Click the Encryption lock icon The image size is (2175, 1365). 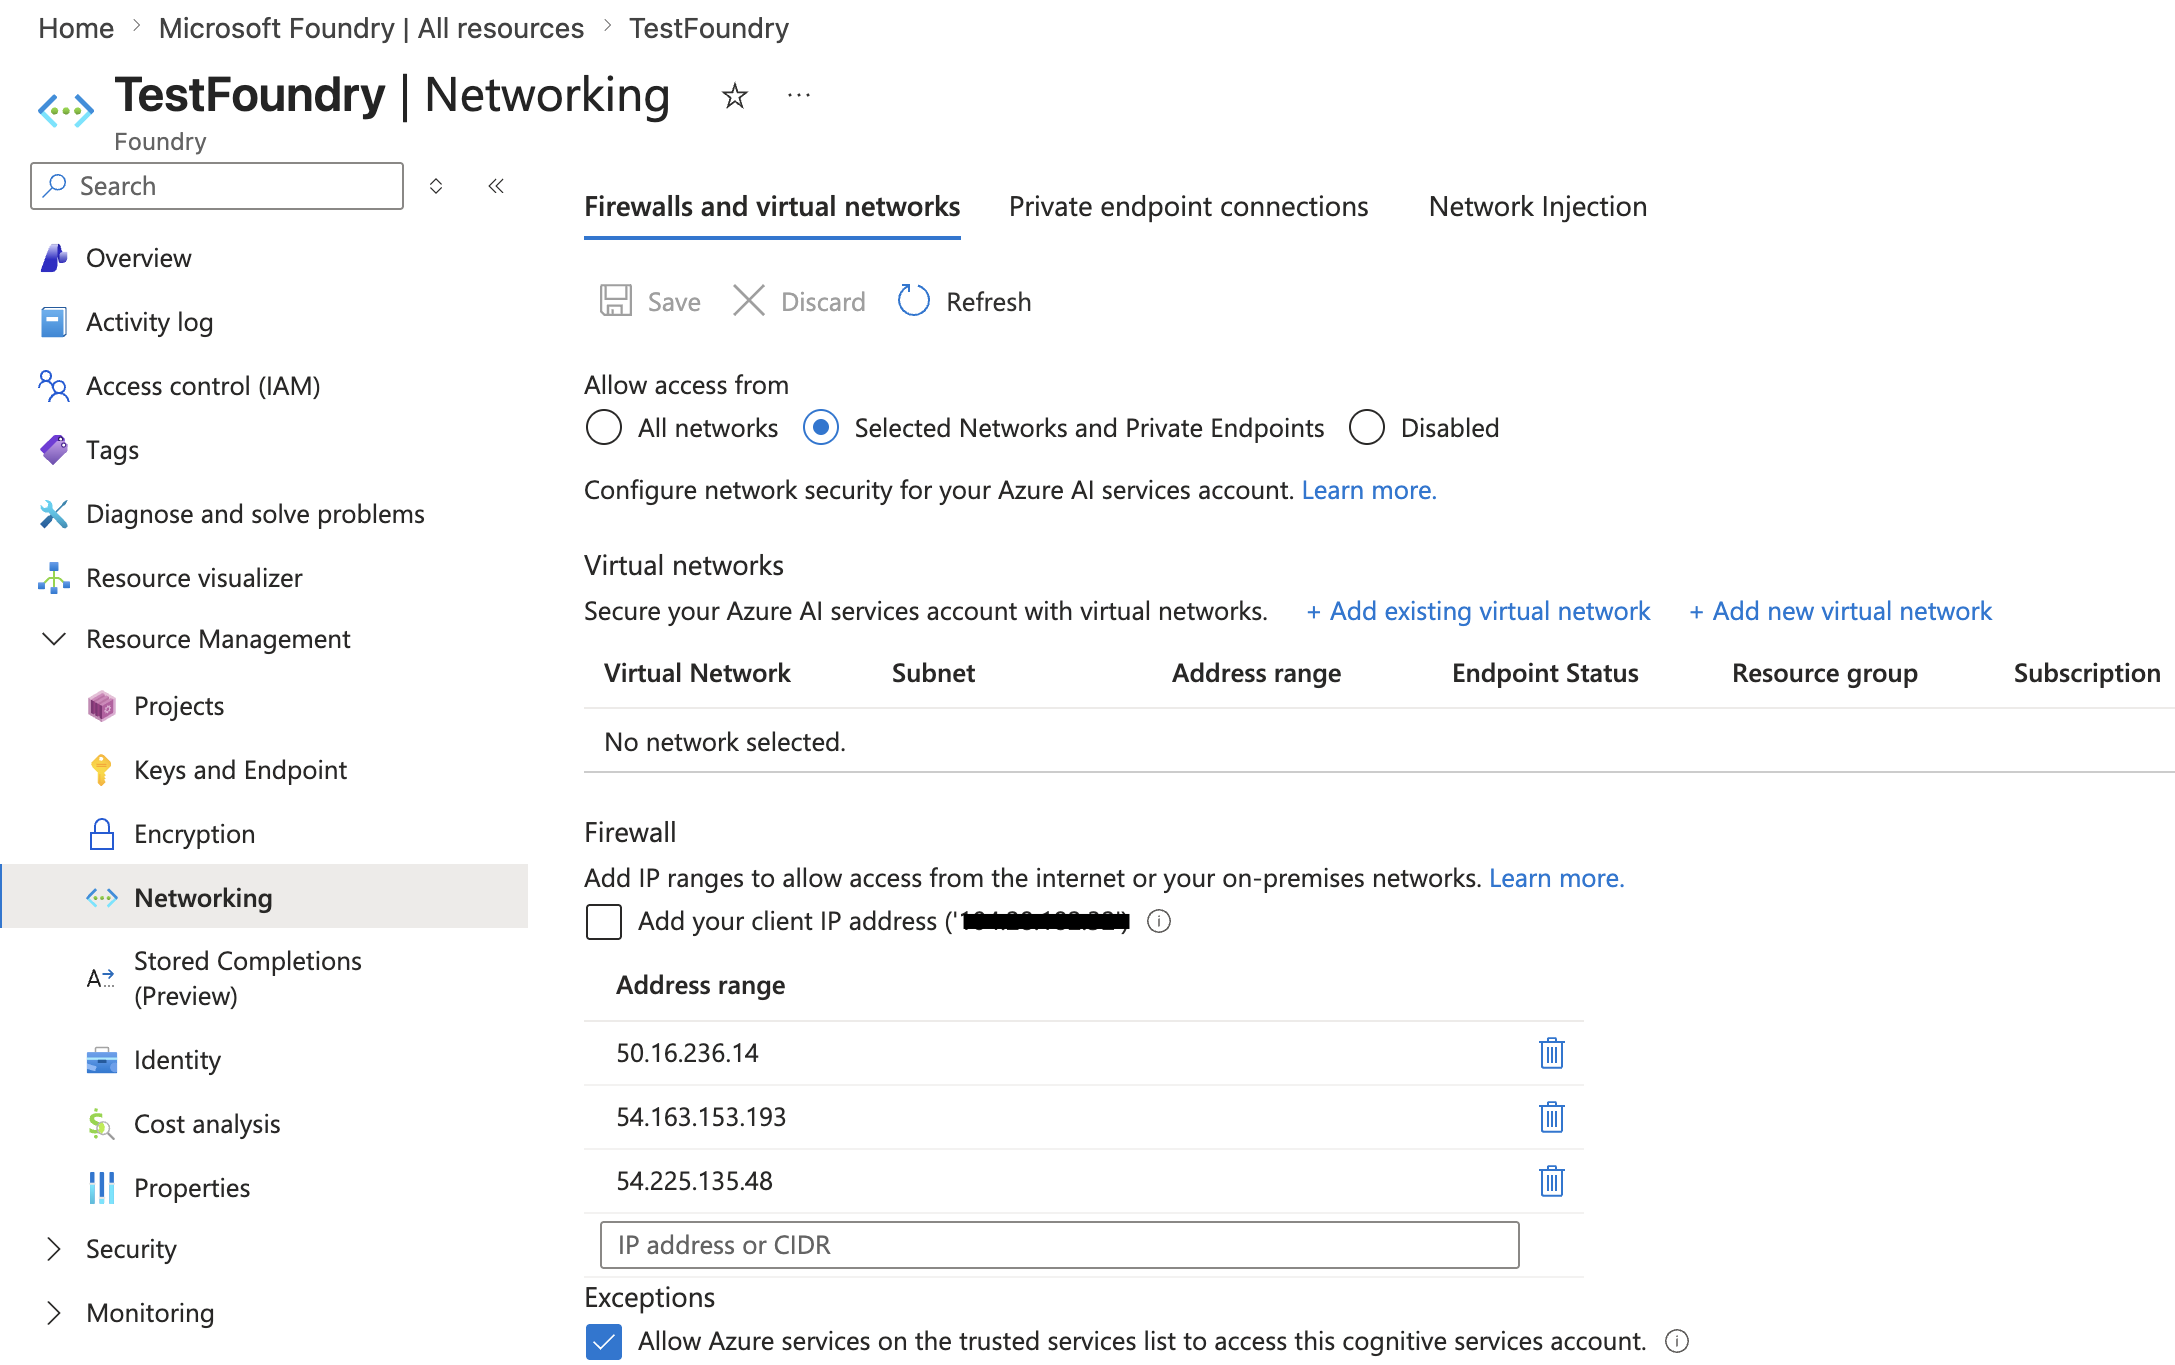coord(101,834)
